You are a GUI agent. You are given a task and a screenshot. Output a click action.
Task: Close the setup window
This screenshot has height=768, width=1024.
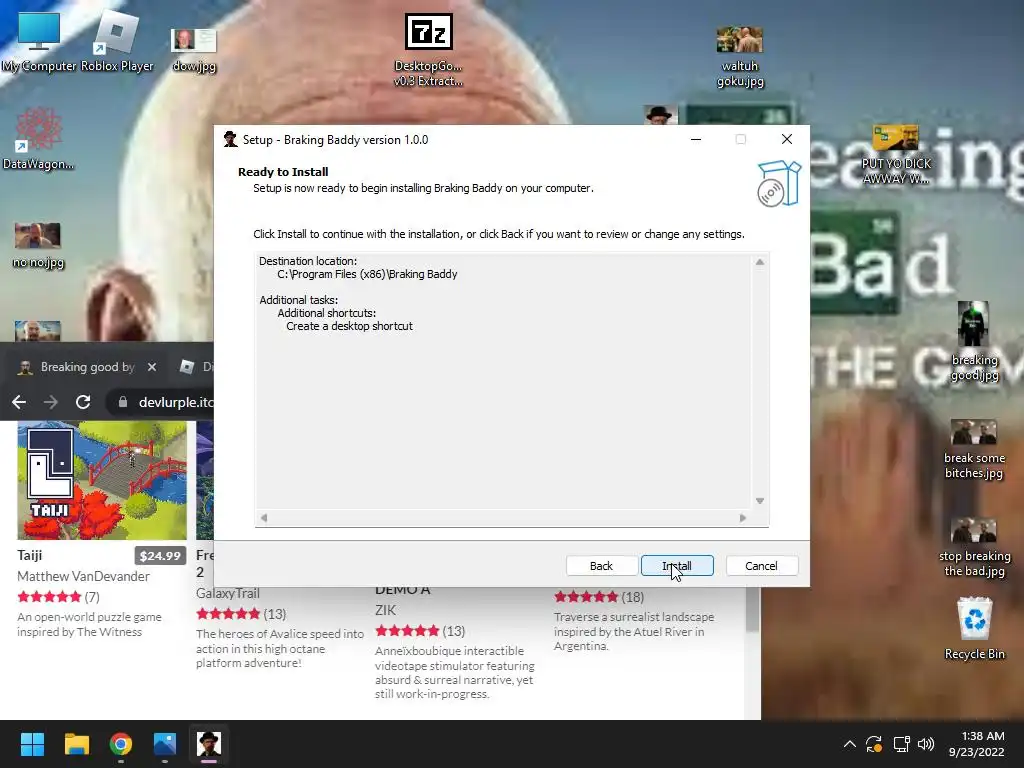pos(787,139)
